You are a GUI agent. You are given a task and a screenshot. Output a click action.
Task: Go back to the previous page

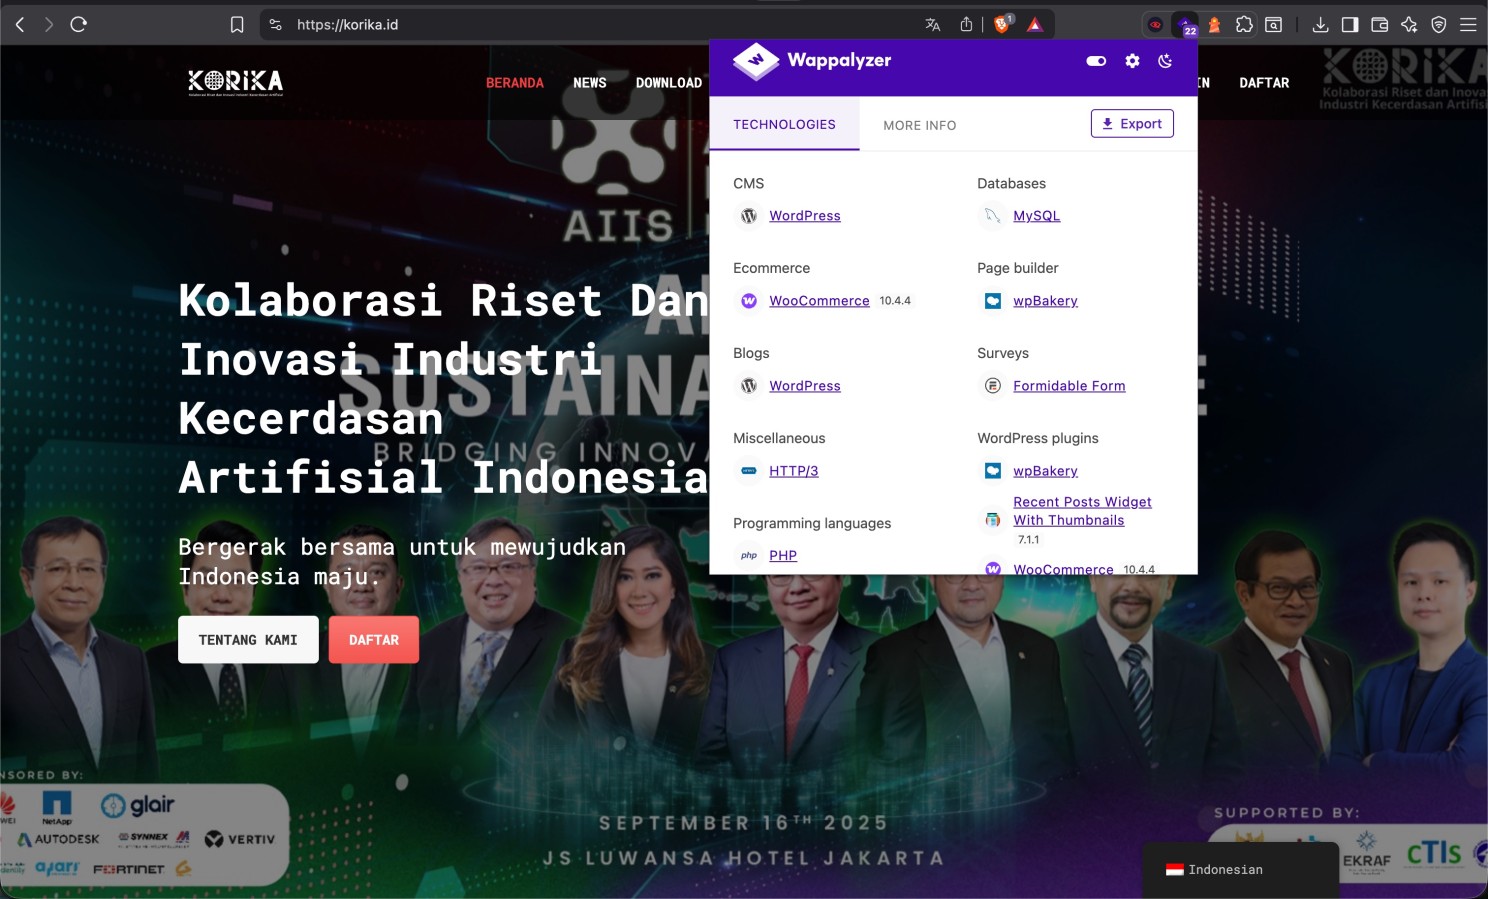[x=20, y=25]
